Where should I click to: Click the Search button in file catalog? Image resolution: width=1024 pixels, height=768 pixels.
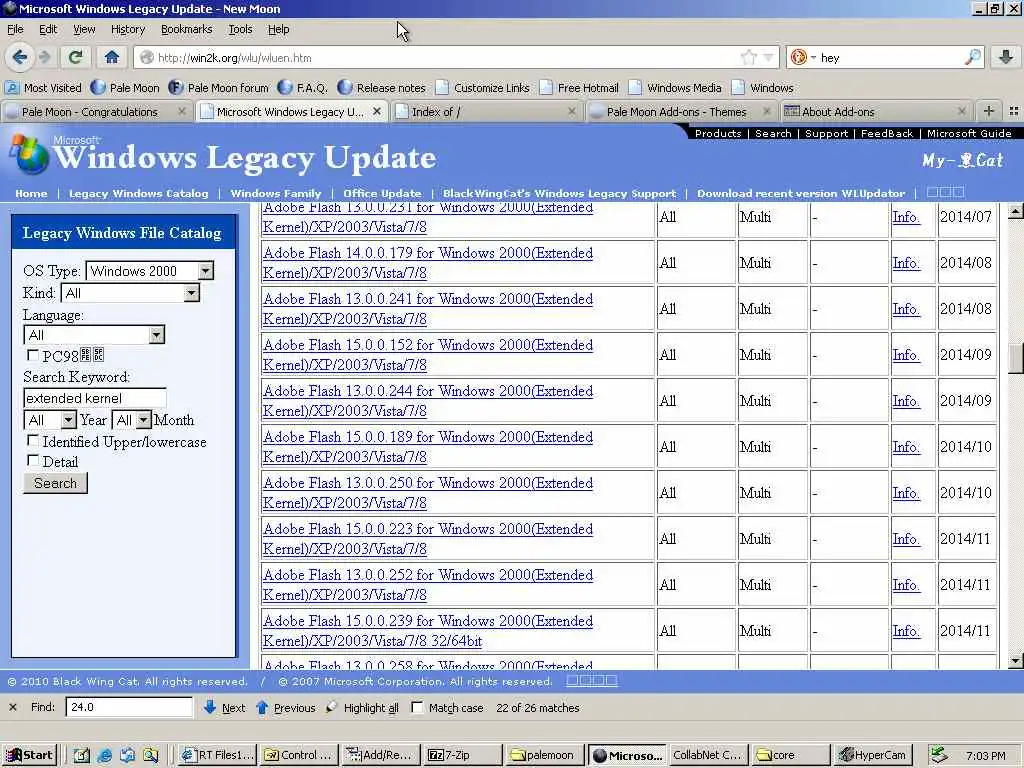[x=56, y=483]
